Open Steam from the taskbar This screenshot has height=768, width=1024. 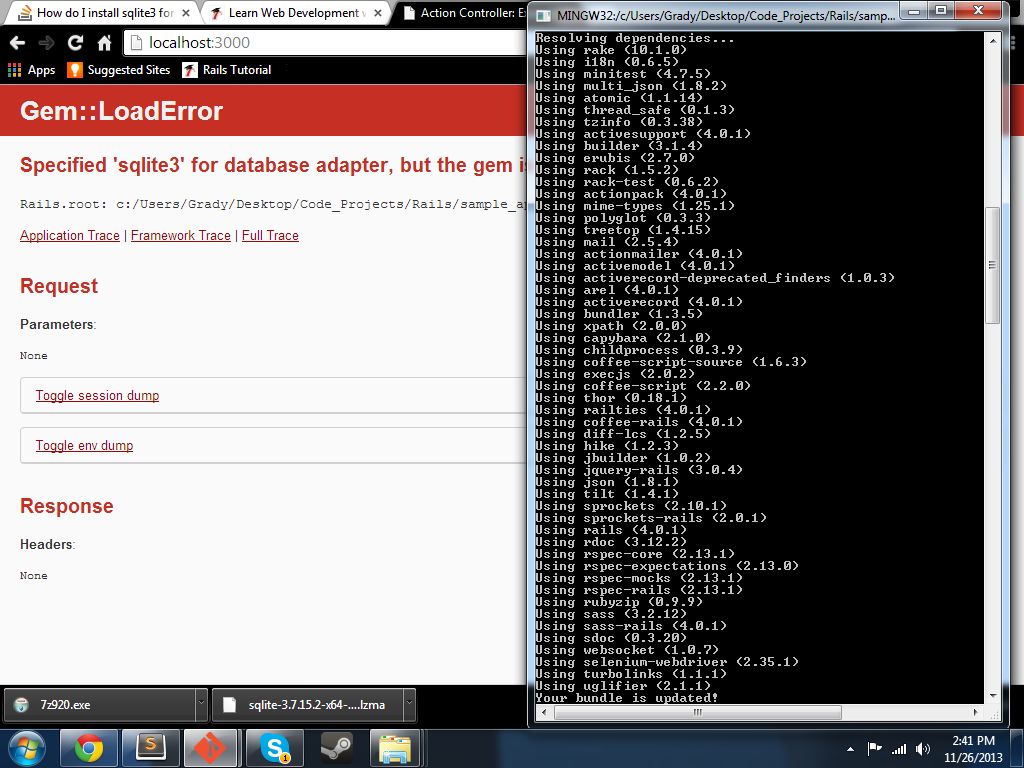pyautogui.click(x=337, y=748)
